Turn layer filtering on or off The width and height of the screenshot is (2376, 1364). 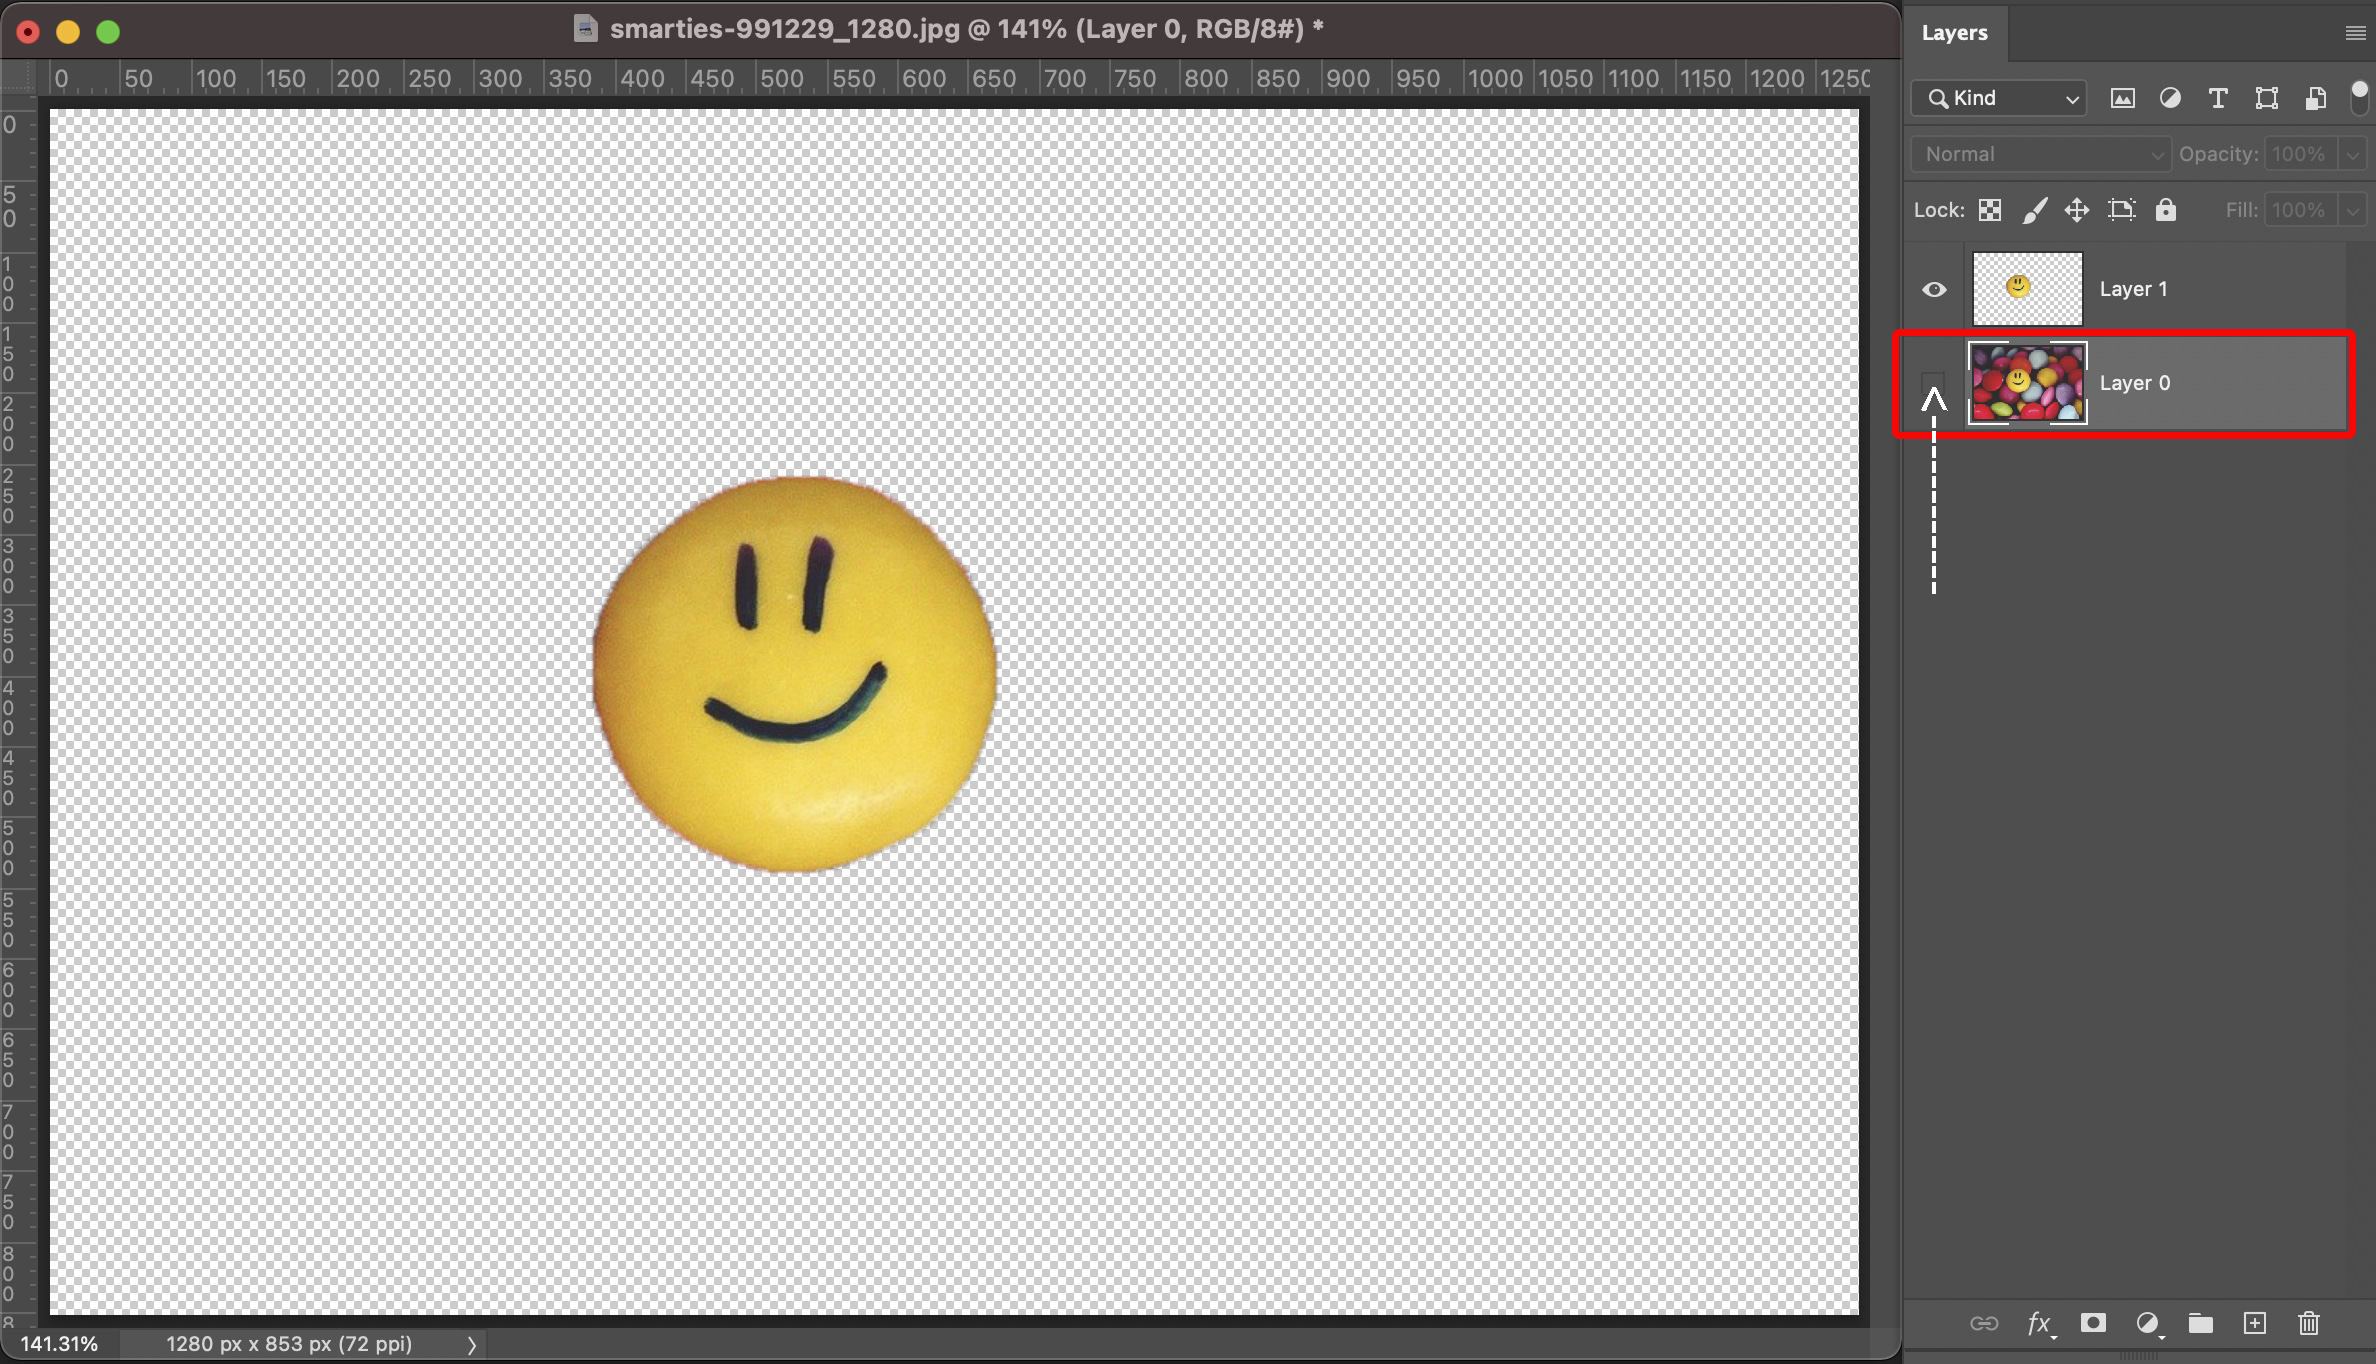(2359, 98)
